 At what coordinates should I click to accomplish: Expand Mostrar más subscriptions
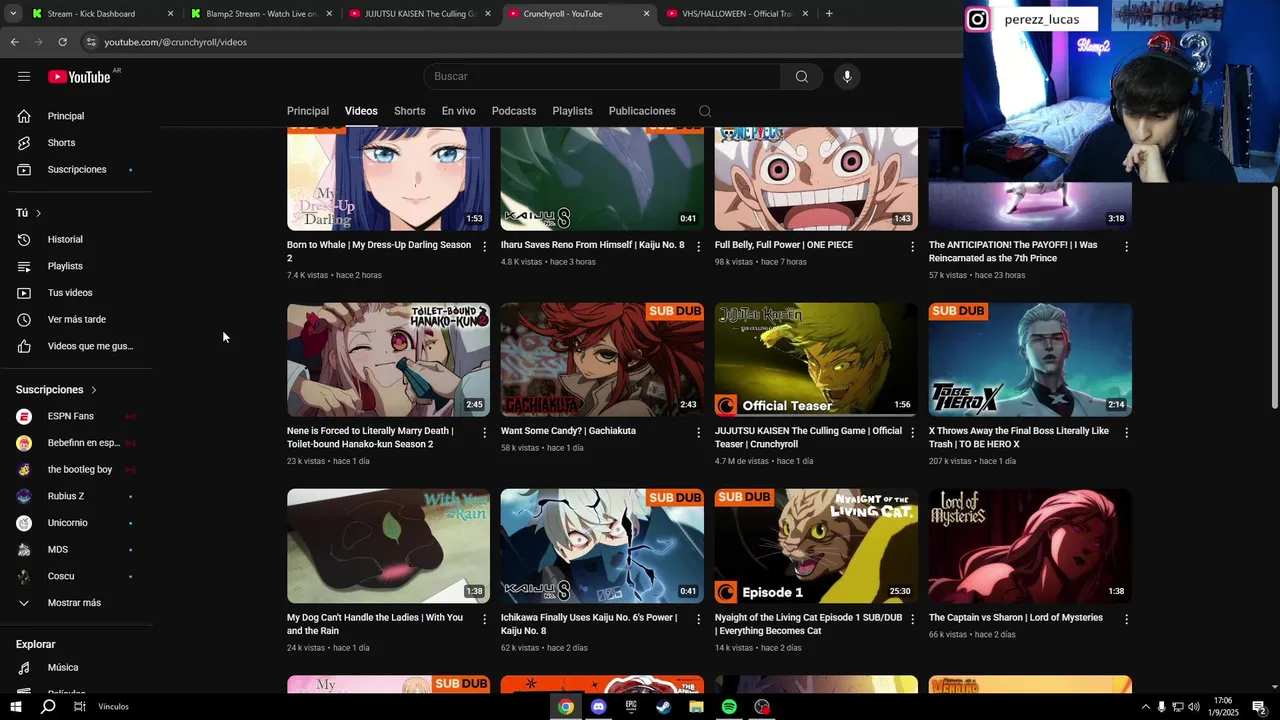pos(76,603)
